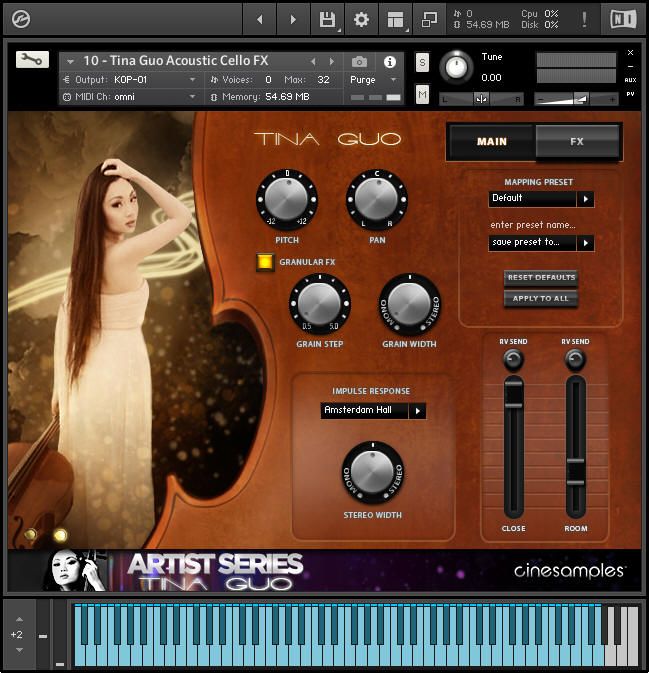Click the cinesamples logo

click(569, 571)
